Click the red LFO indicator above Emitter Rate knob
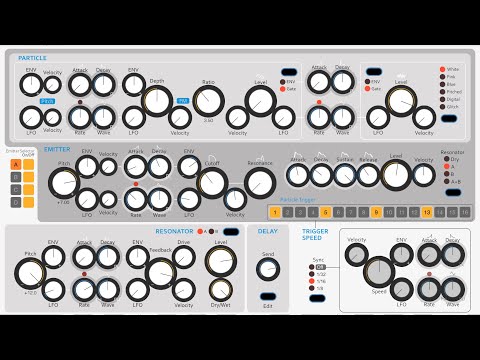480x360 pixels. coord(136,184)
